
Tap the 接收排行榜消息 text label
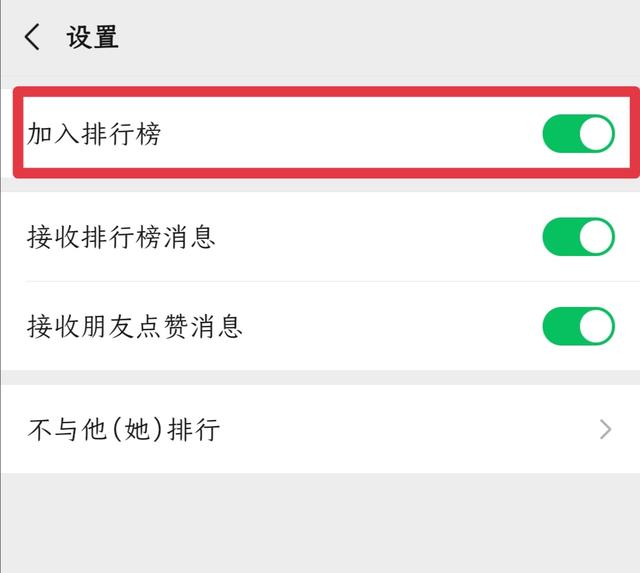click(121, 237)
